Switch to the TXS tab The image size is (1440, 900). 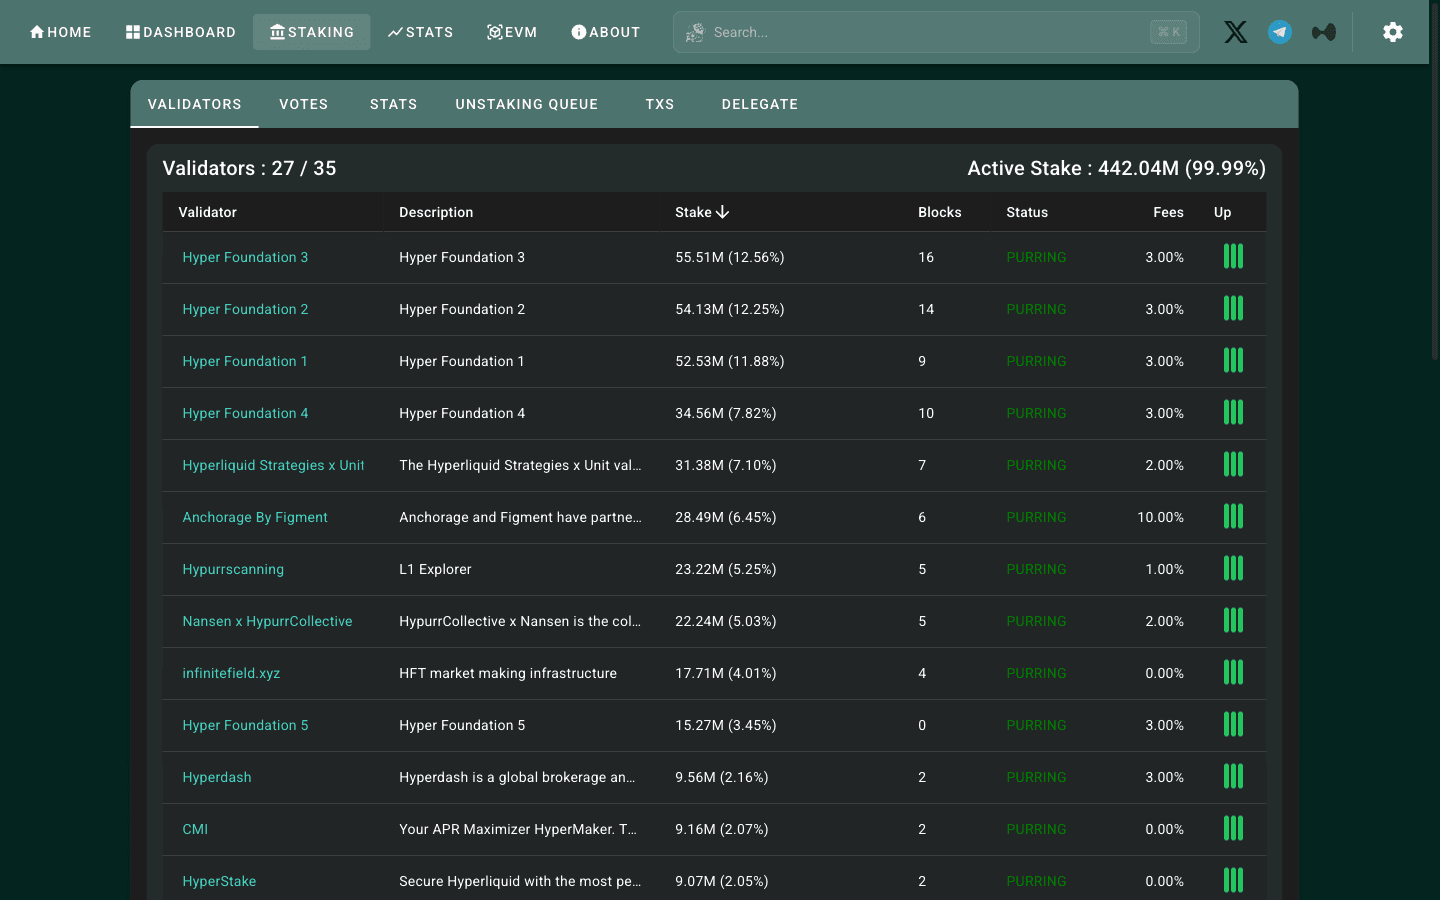[660, 104]
